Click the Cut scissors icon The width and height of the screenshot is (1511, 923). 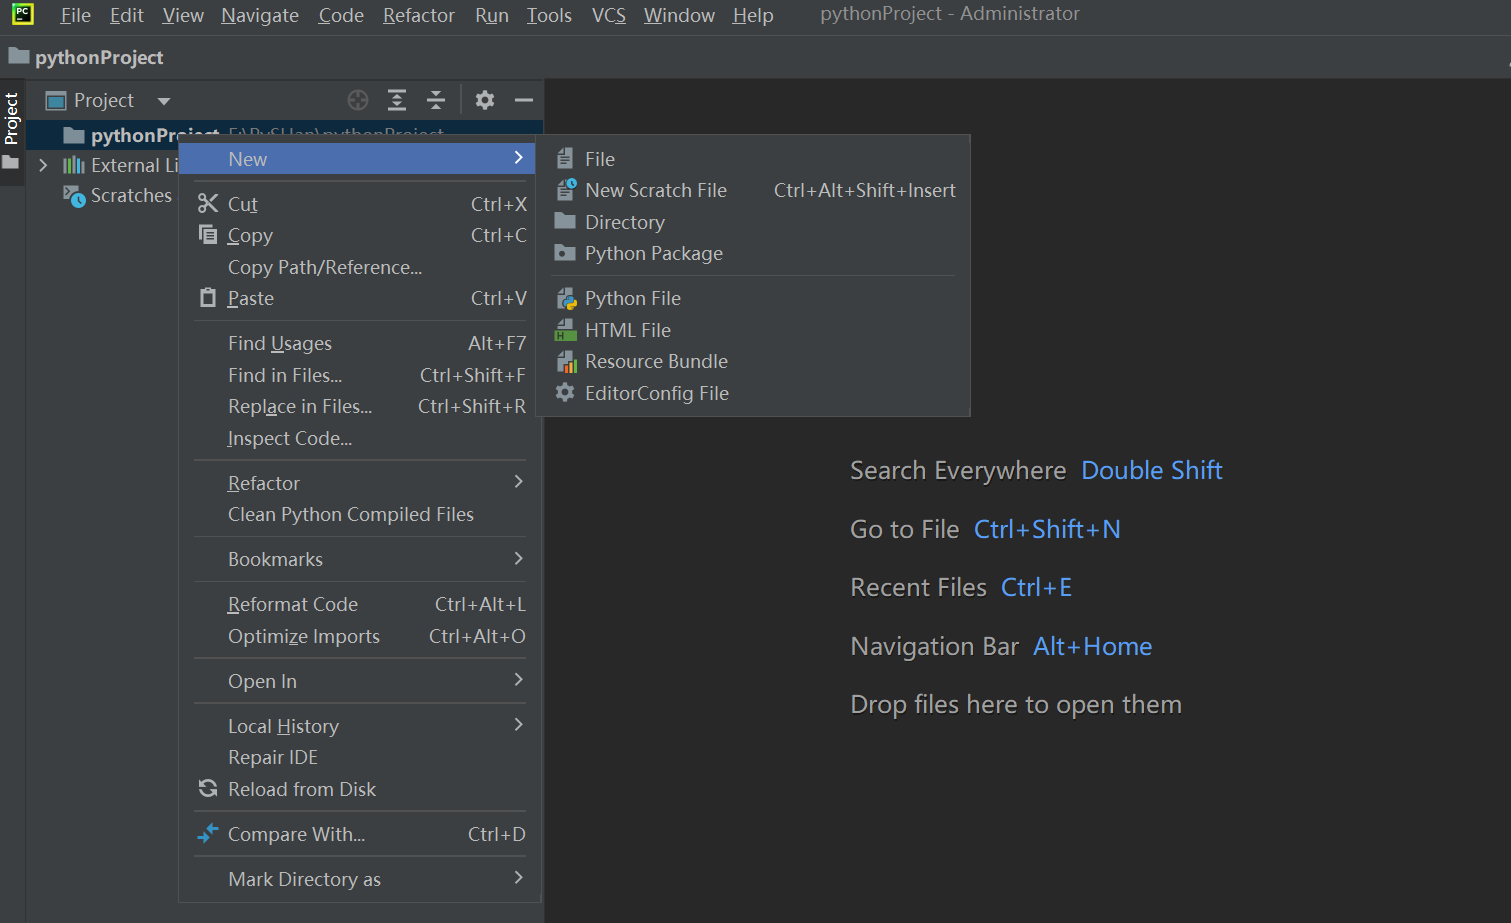(x=208, y=203)
